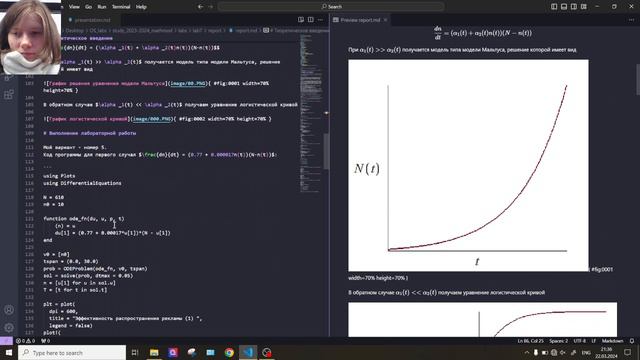Click the preview pane vertical scrollbar
640x360 pixels.
[638, 80]
